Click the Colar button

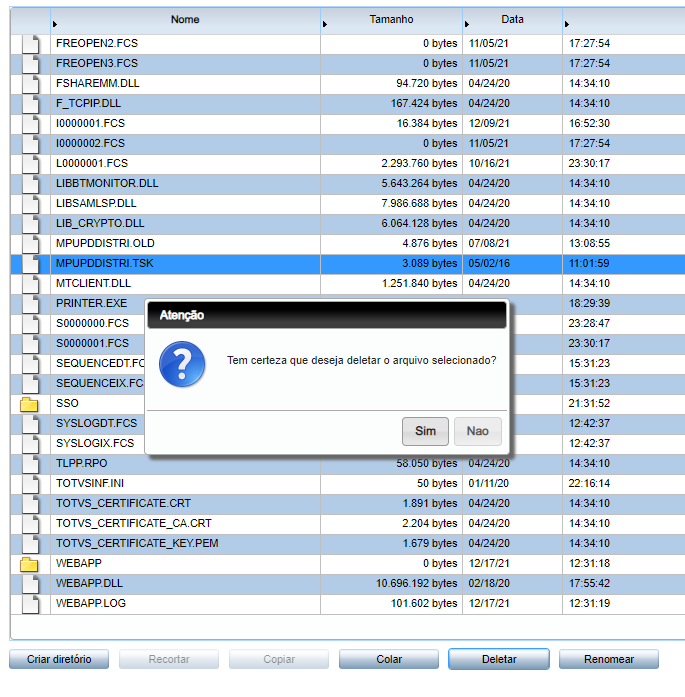coord(389,659)
